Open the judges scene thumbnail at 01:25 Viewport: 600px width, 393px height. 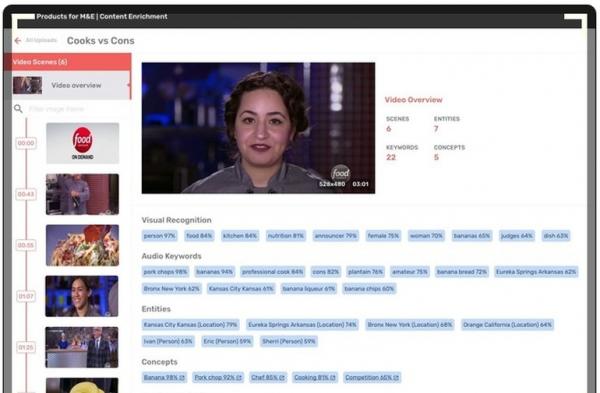pyautogui.click(x=82, y=347)
